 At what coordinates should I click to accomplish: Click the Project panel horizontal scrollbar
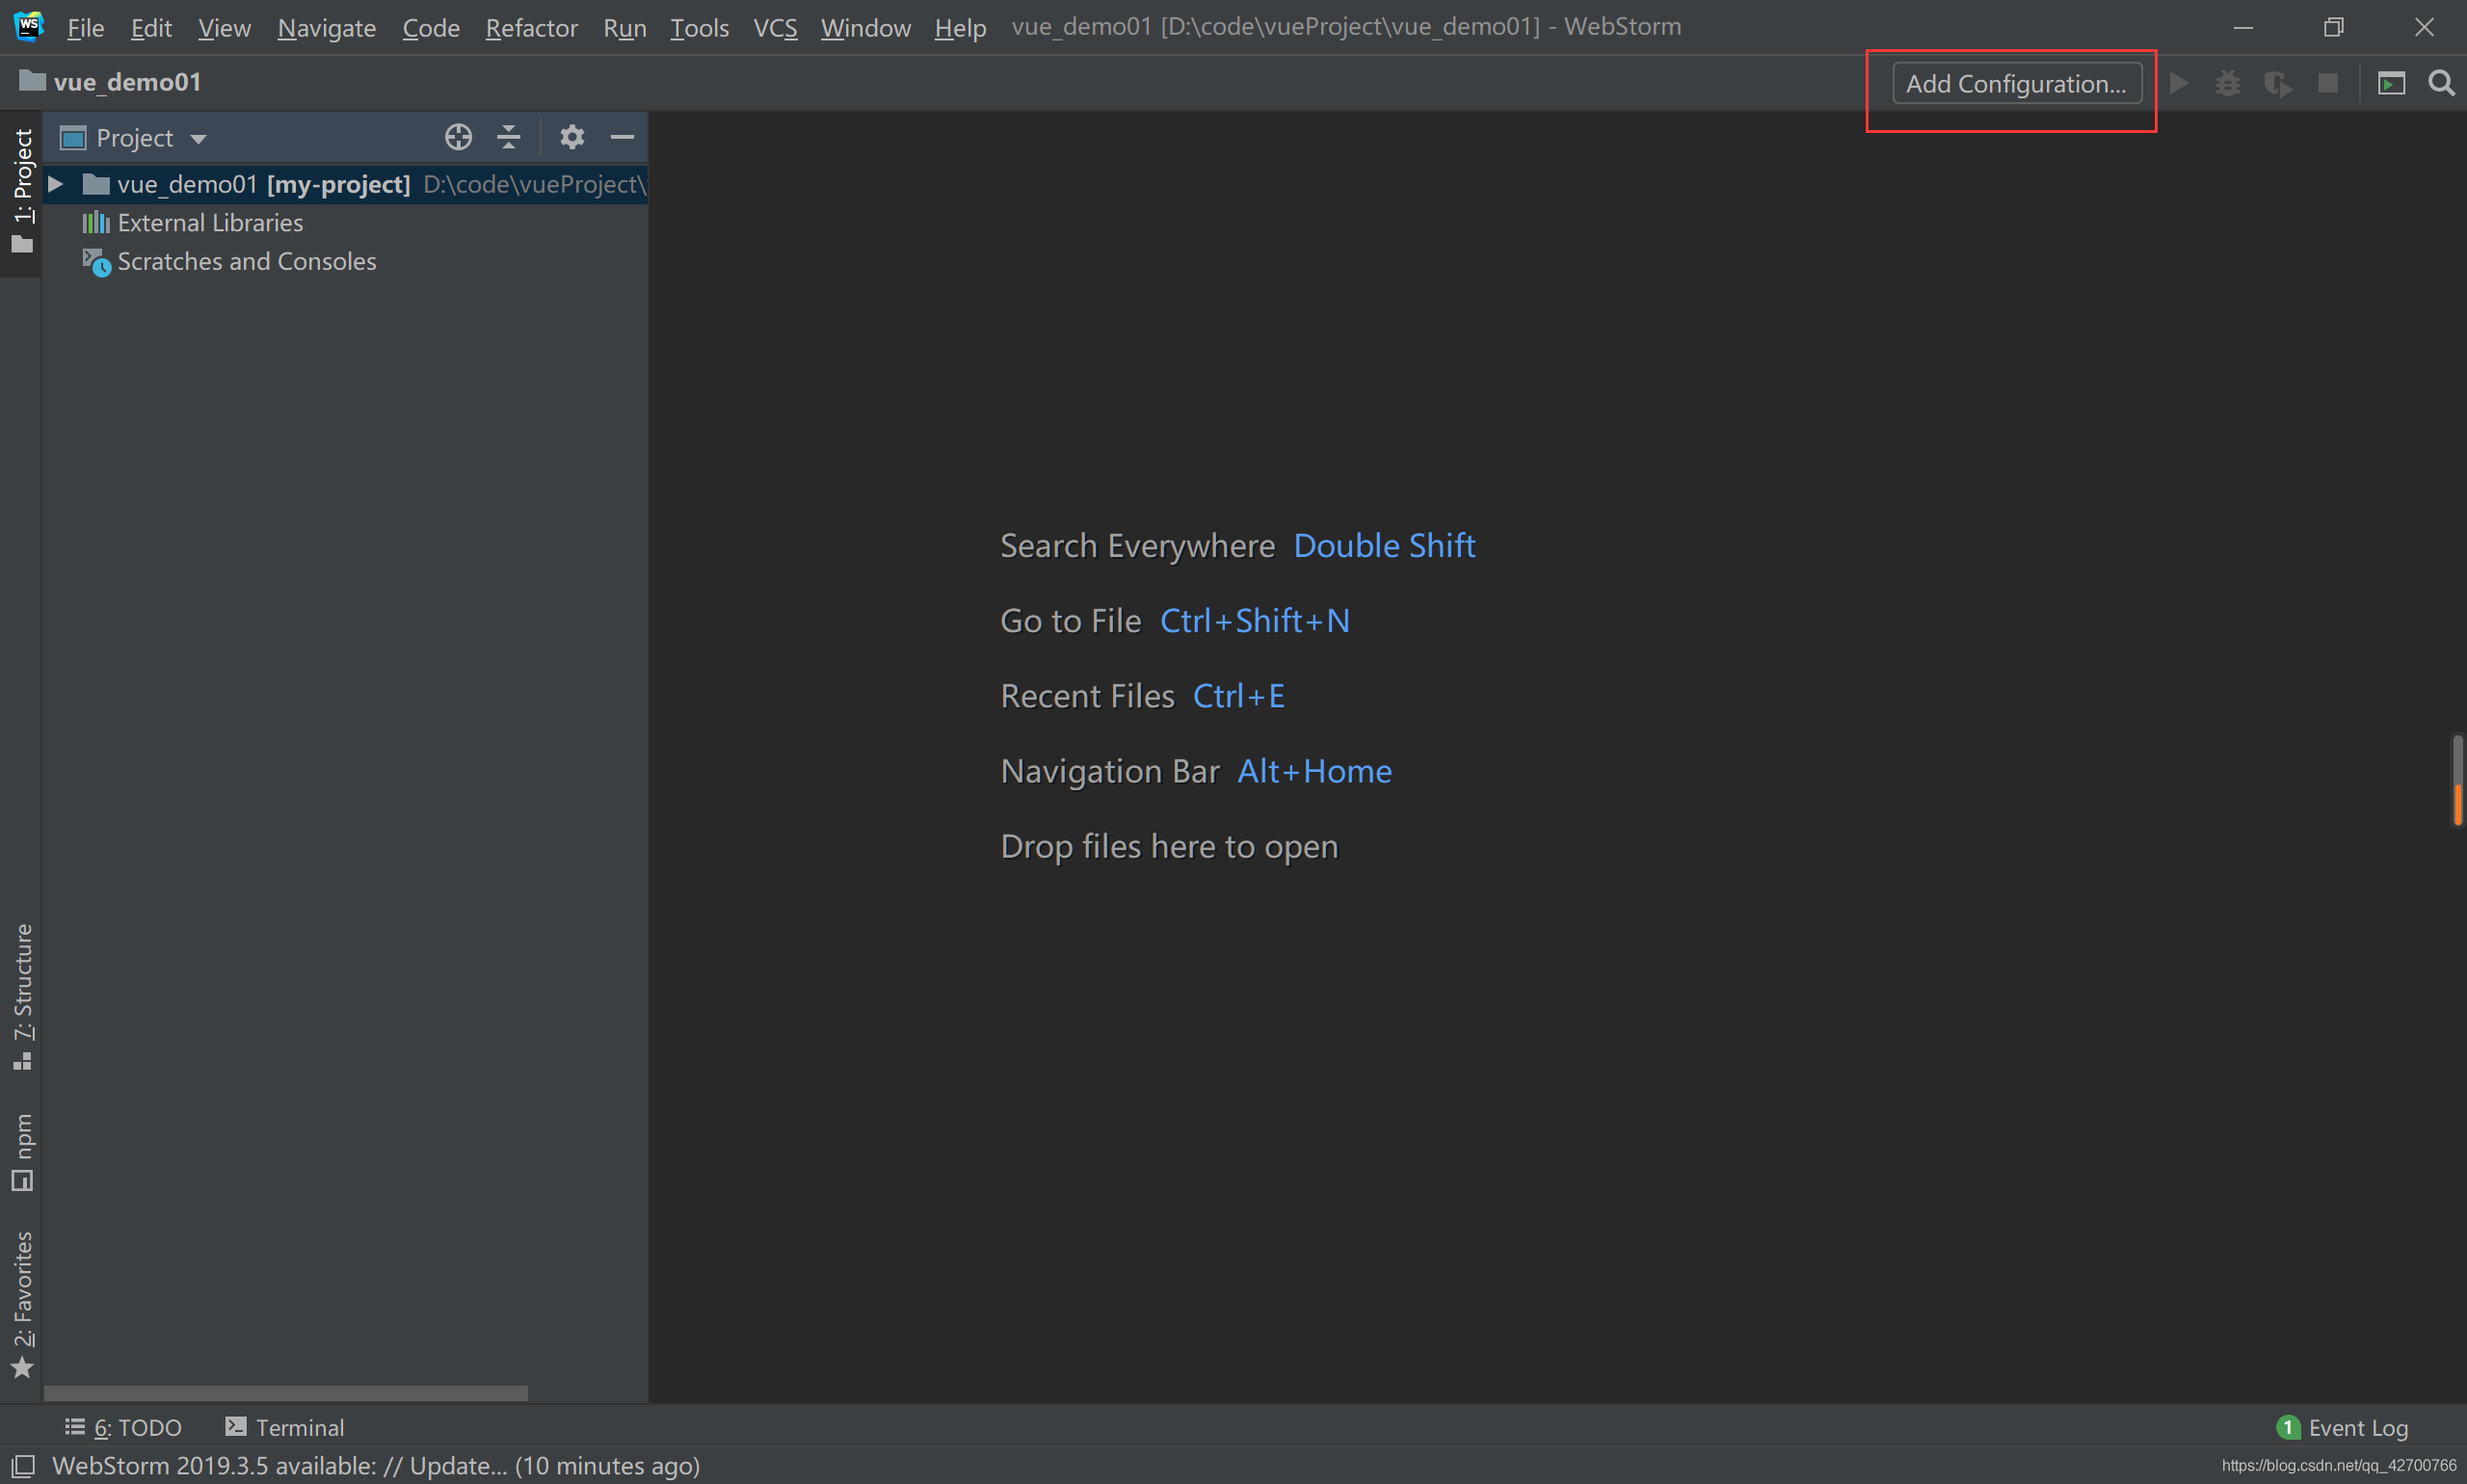[286, 1393]
